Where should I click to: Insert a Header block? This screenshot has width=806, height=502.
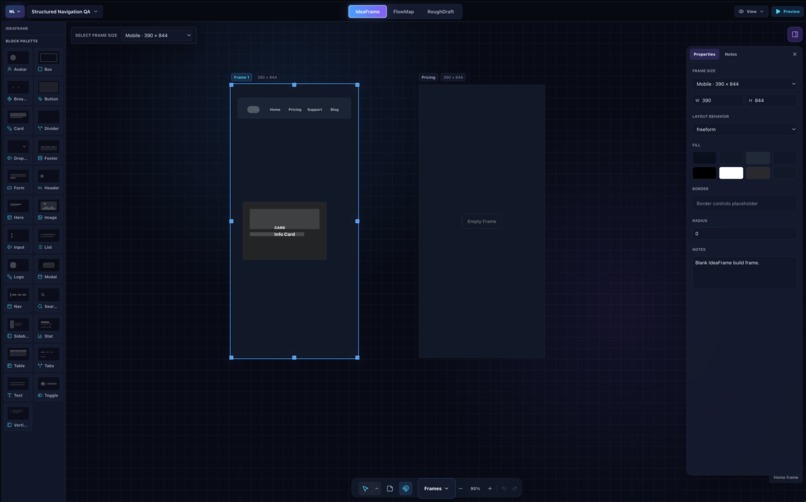click(48, 181)
